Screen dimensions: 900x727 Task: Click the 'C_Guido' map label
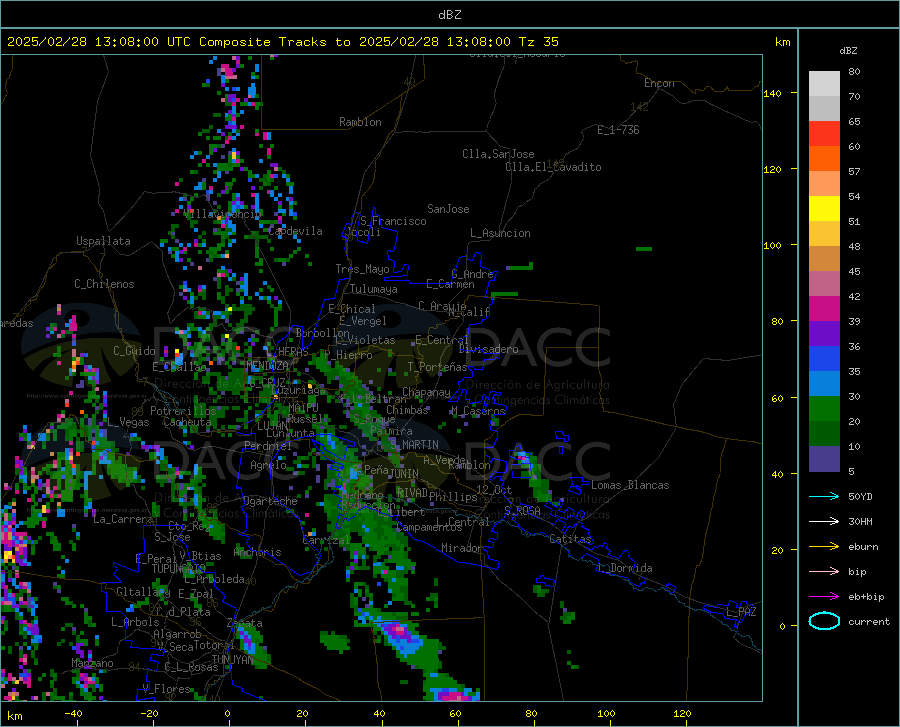(134, 351)
